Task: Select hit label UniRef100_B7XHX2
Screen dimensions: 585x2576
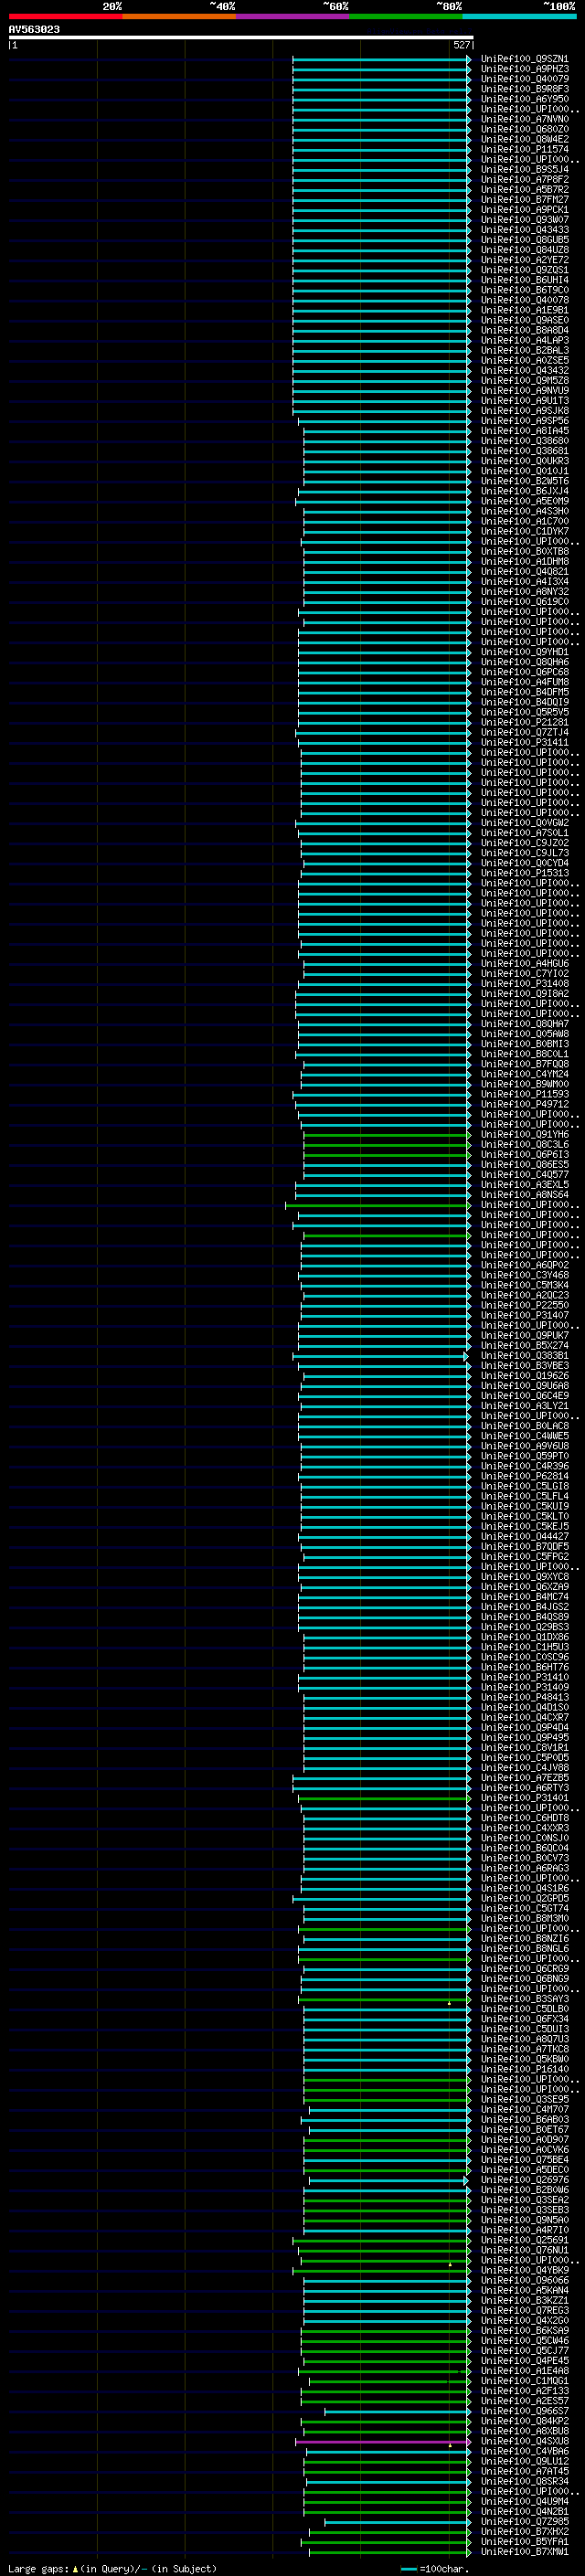Action: coord(525,2532)
